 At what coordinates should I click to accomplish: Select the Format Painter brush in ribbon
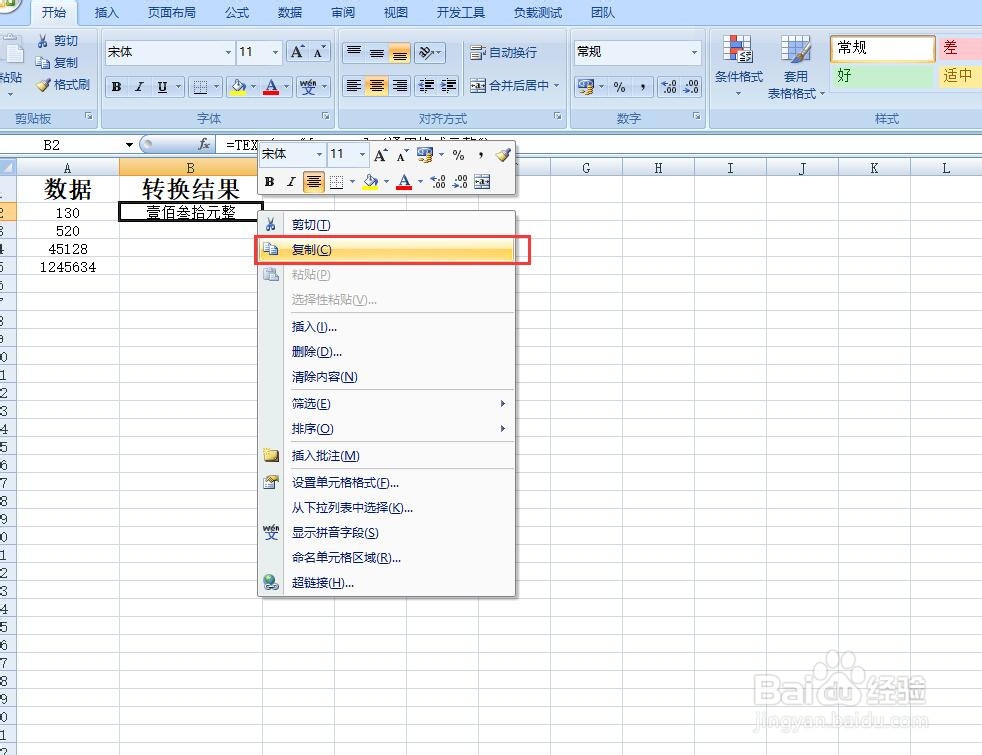click(x=43, y=85)
